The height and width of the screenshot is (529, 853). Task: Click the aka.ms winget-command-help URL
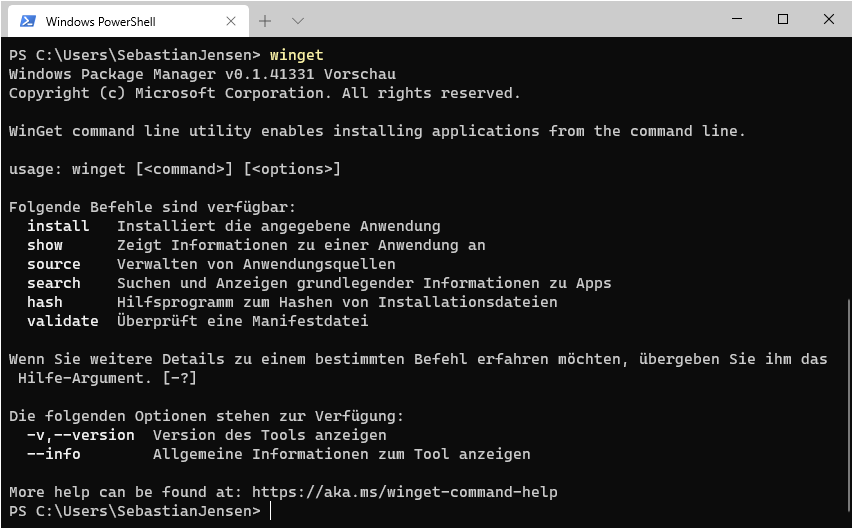(404, 492)
